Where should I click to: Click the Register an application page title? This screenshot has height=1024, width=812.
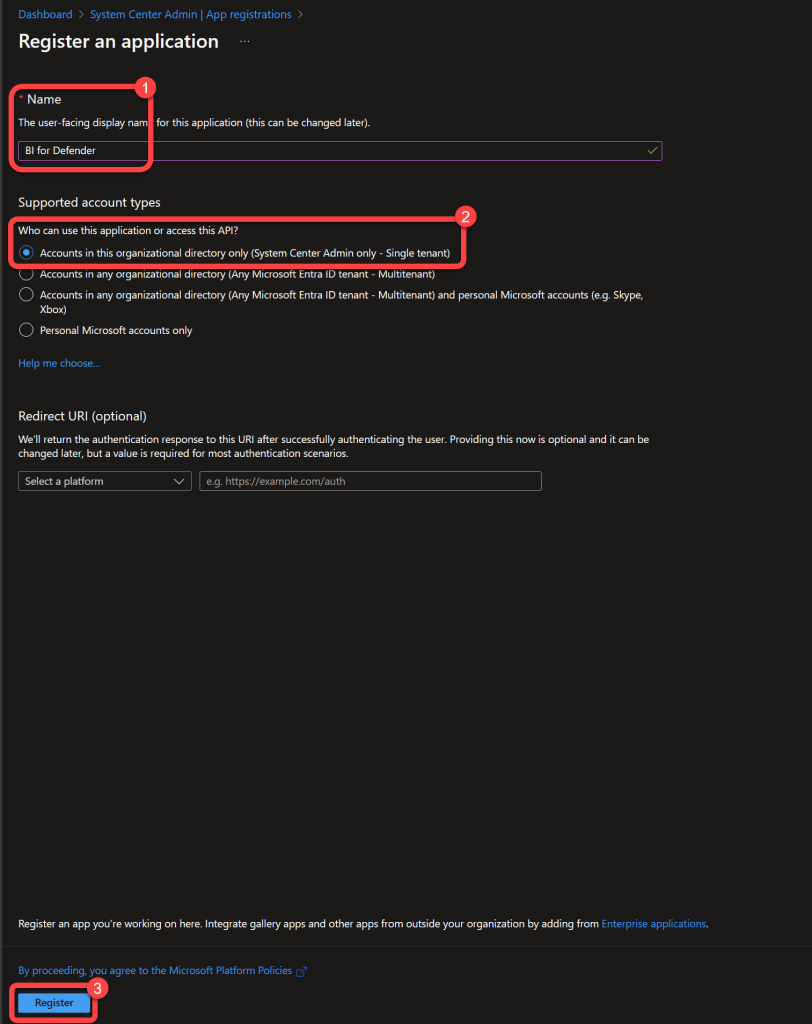[118, 42]
